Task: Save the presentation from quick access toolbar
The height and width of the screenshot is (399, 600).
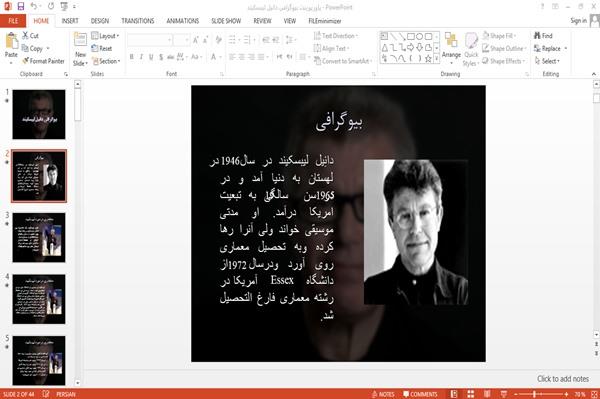Action: point(21,6)
